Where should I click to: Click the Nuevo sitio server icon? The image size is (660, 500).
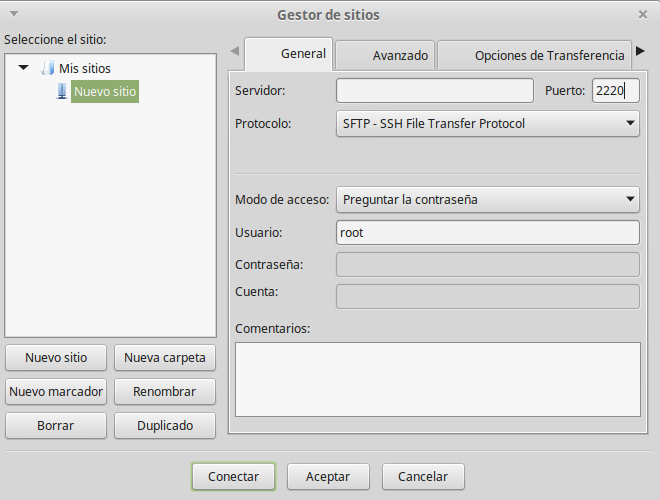(62, 92)
